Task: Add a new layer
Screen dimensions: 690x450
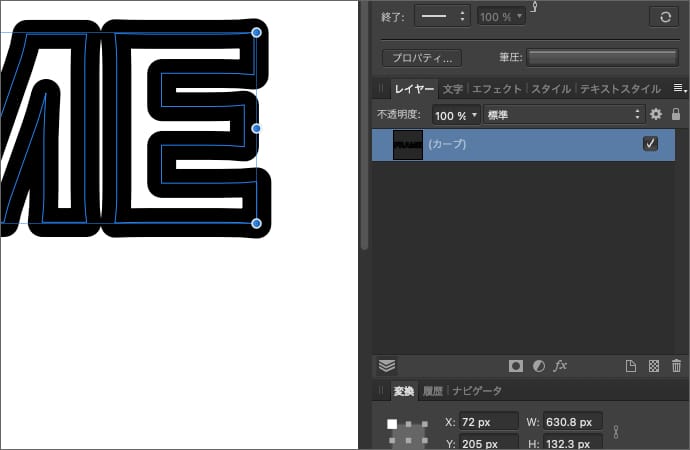Action: (x=631, y=366)
